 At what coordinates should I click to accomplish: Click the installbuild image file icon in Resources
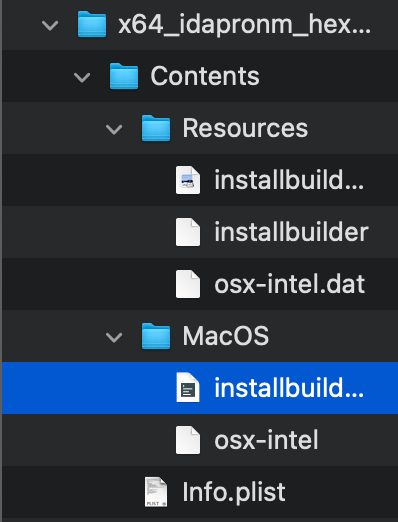(188, 180)
